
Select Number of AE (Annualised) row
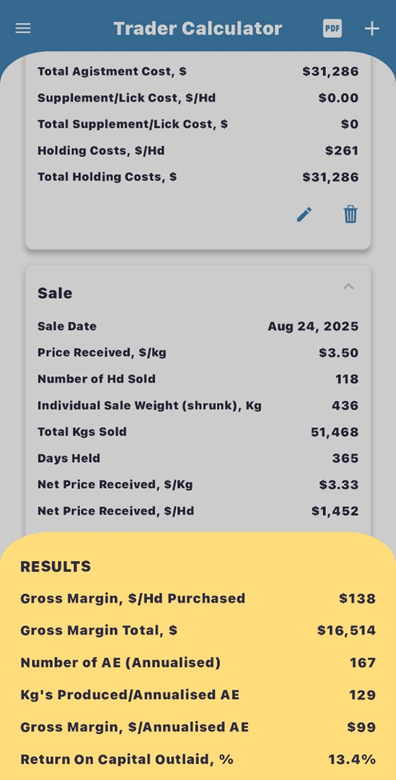click(x=198, y=663)
